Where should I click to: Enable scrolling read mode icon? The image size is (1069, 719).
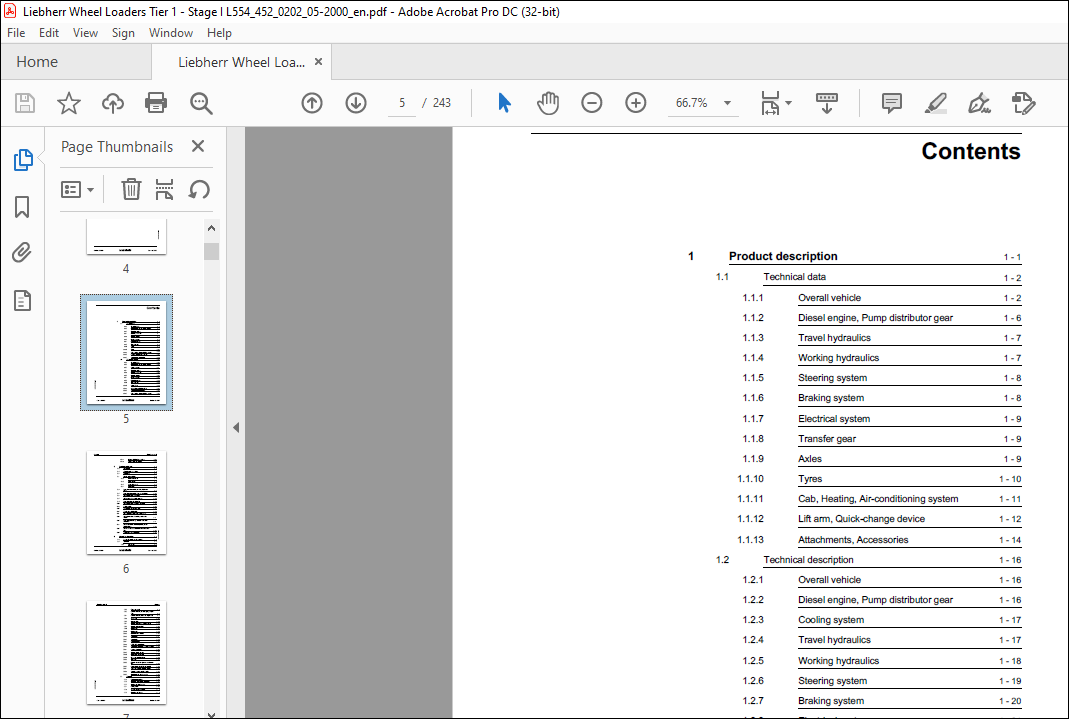point(826,103)
